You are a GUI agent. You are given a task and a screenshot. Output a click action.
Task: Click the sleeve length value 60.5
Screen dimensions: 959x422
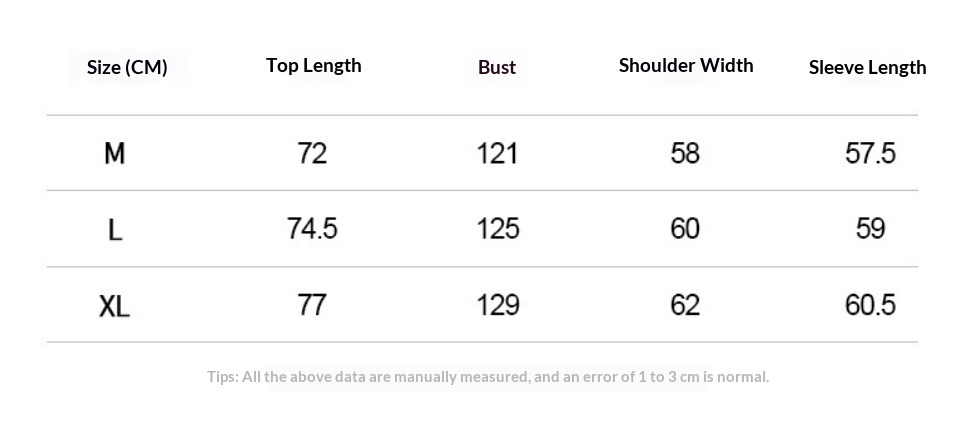870,305
